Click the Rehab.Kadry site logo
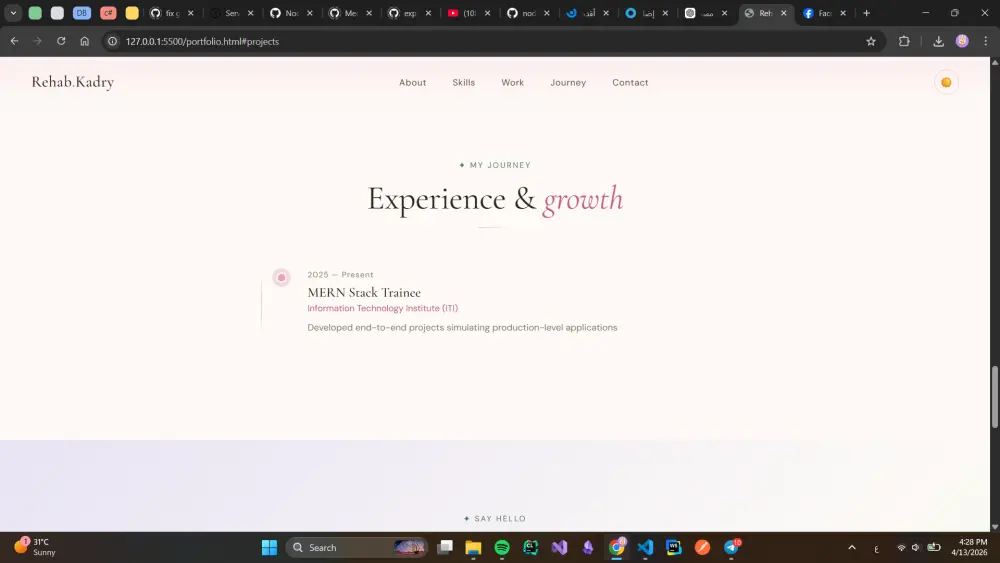The image size is (1000, 563). pyautogui.click(x=73, y=82)
